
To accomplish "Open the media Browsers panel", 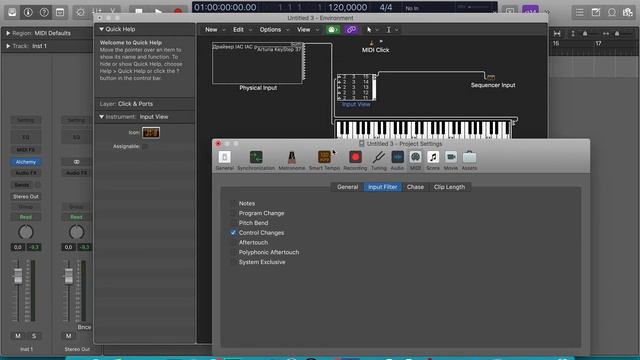I will pyautogui.click(x=627, y=12).
